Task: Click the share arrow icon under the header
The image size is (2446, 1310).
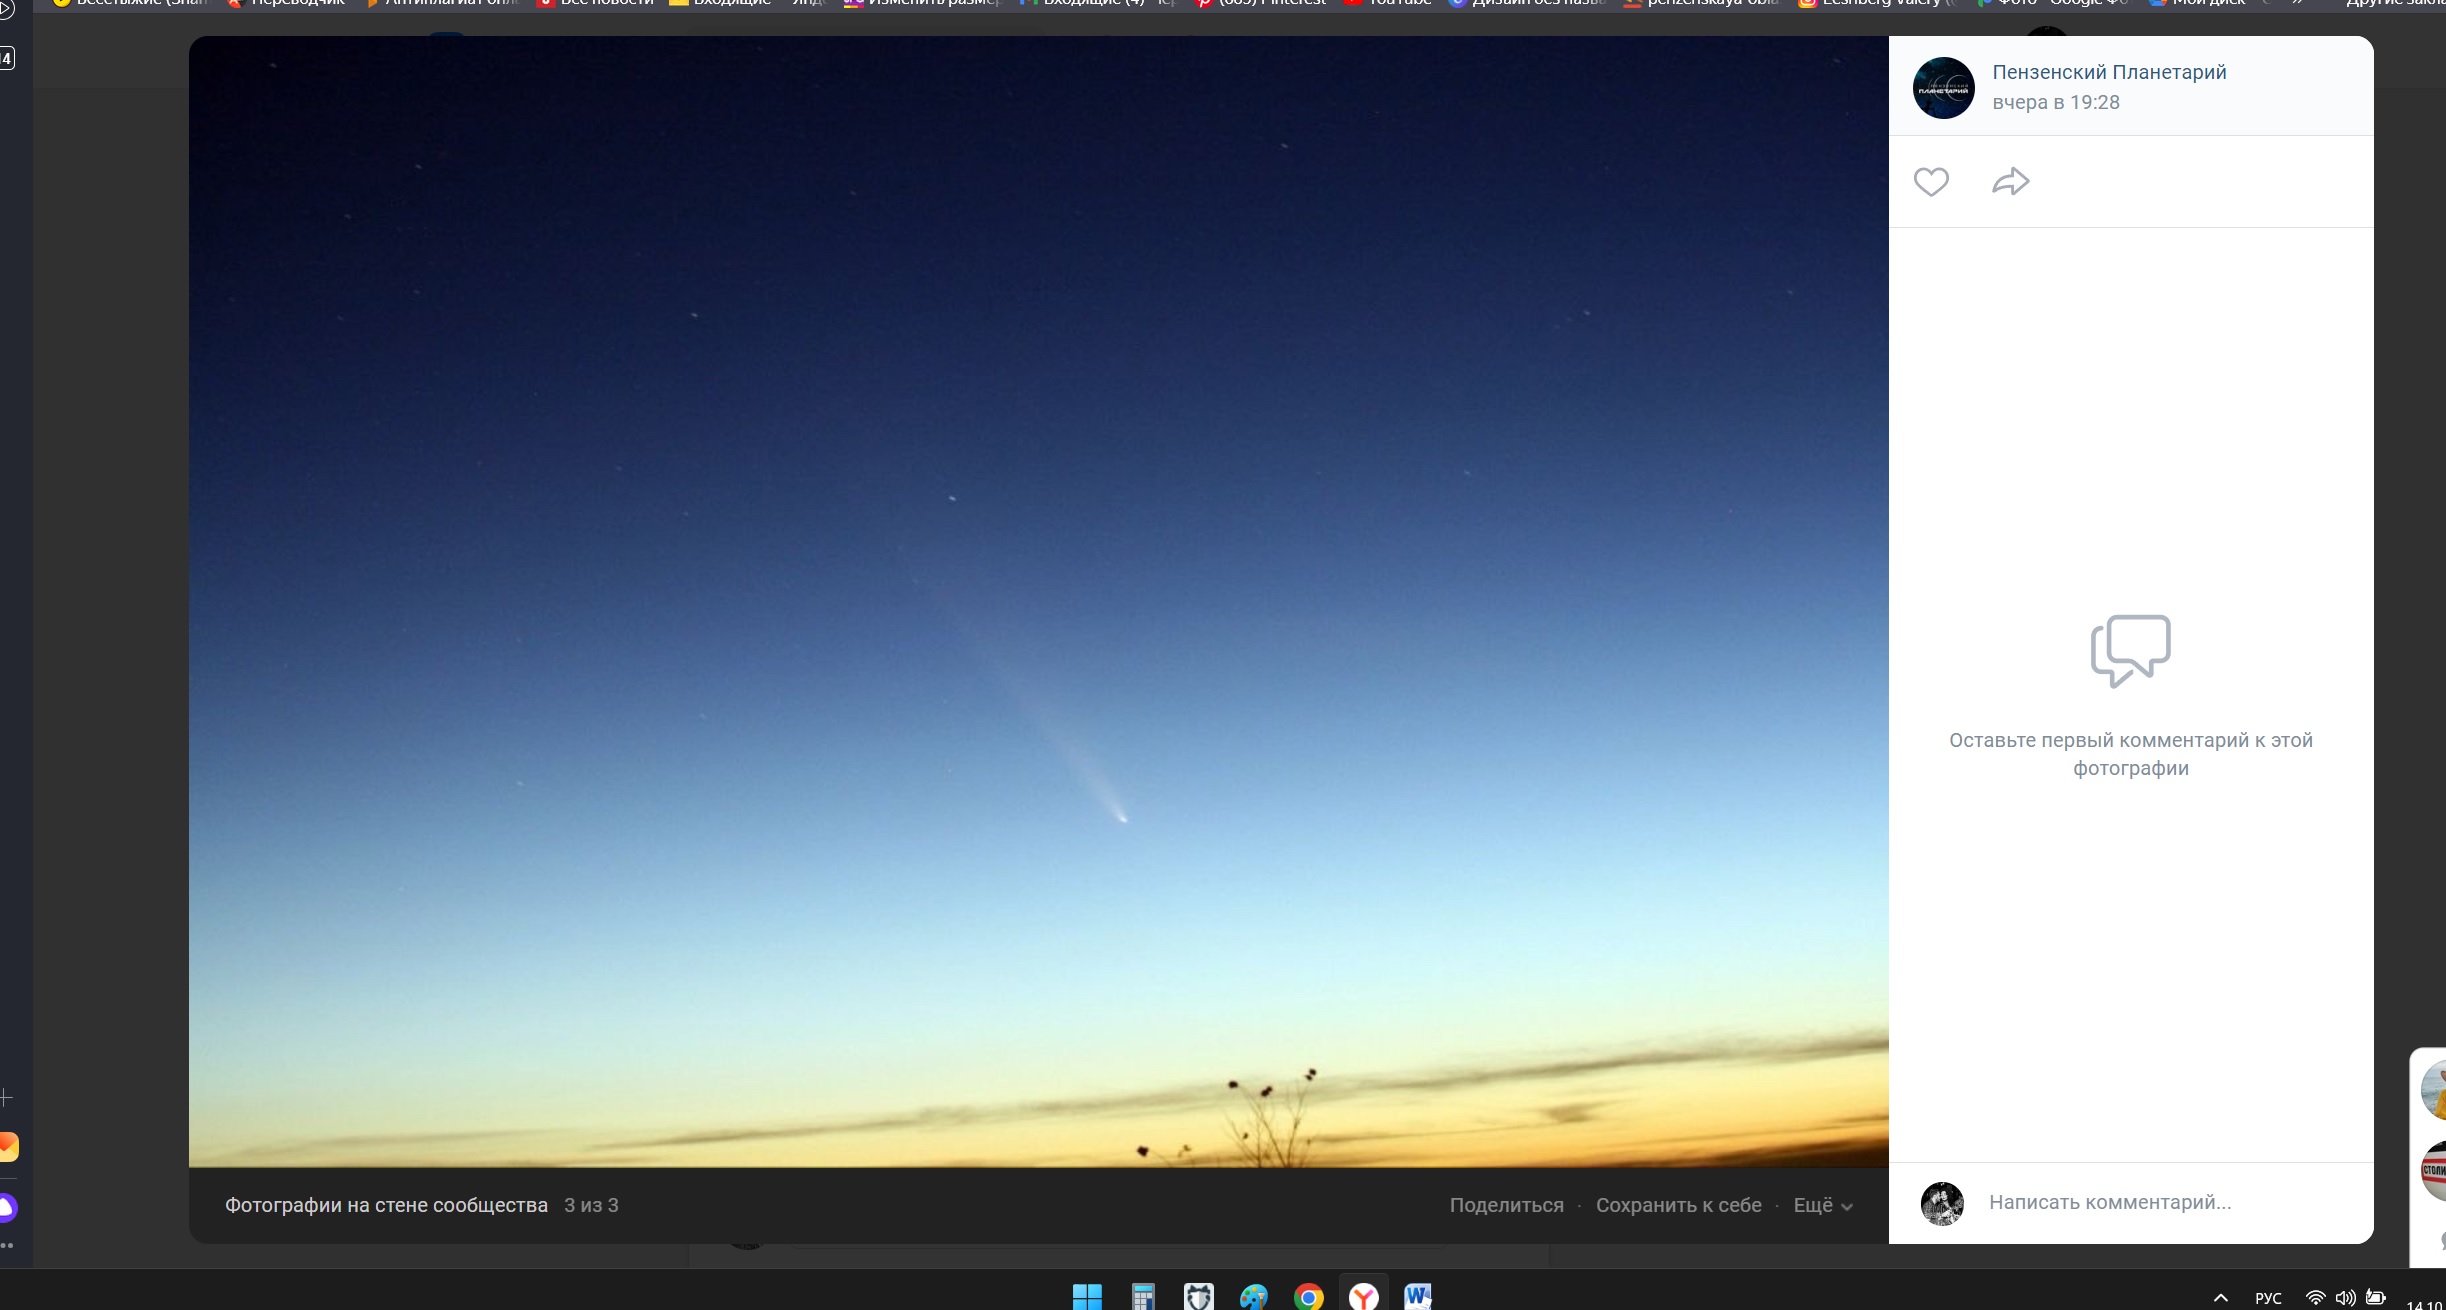Action: pyautogui.click(x=2010, y=182)
